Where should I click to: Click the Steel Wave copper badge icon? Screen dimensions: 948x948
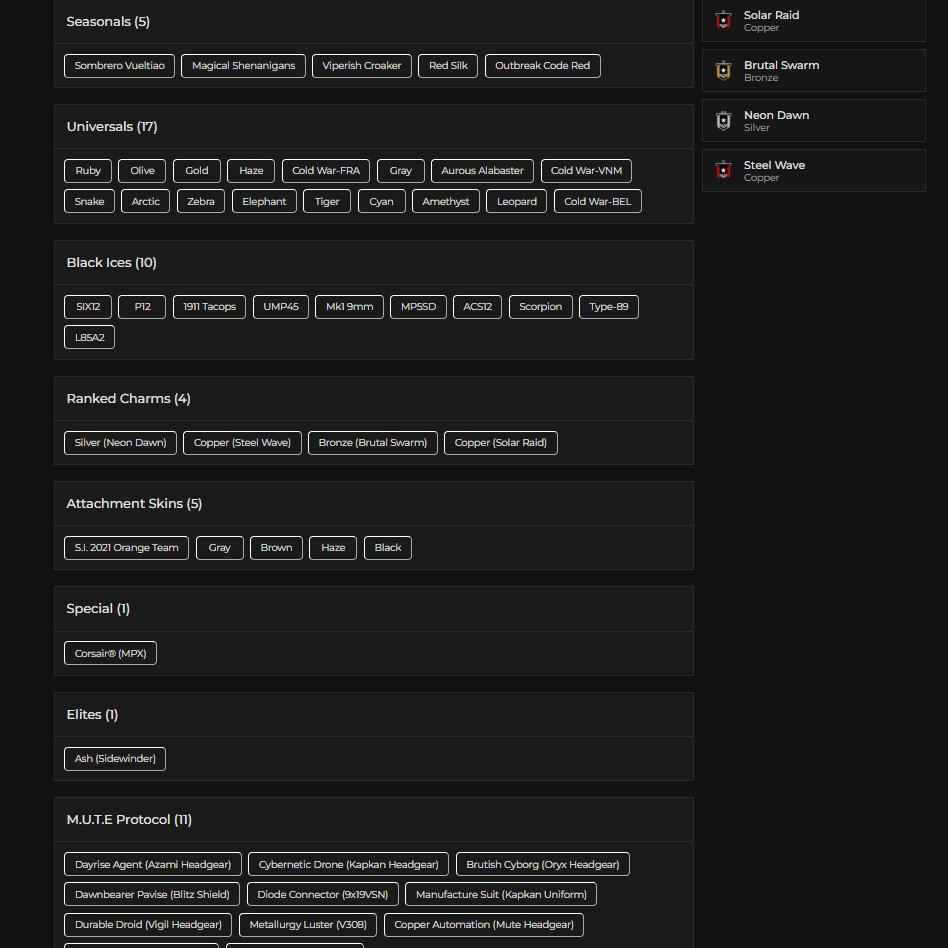coord(723,170)
